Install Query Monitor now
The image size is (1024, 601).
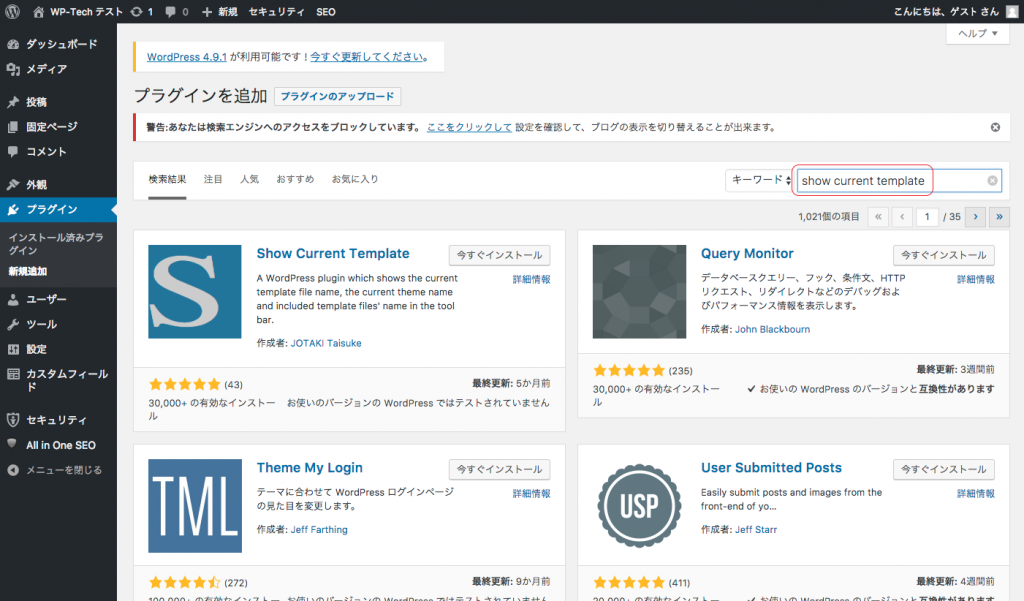(944, 255)
